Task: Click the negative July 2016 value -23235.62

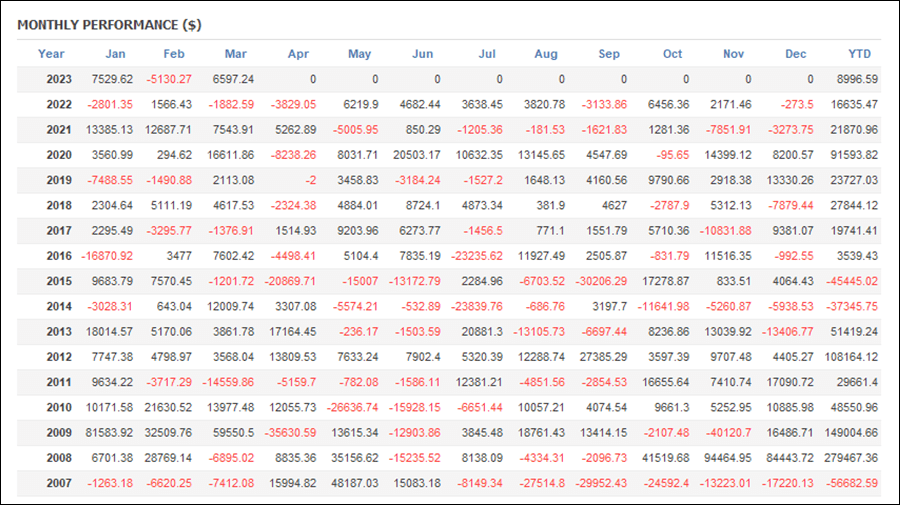Action: (476, 256)
